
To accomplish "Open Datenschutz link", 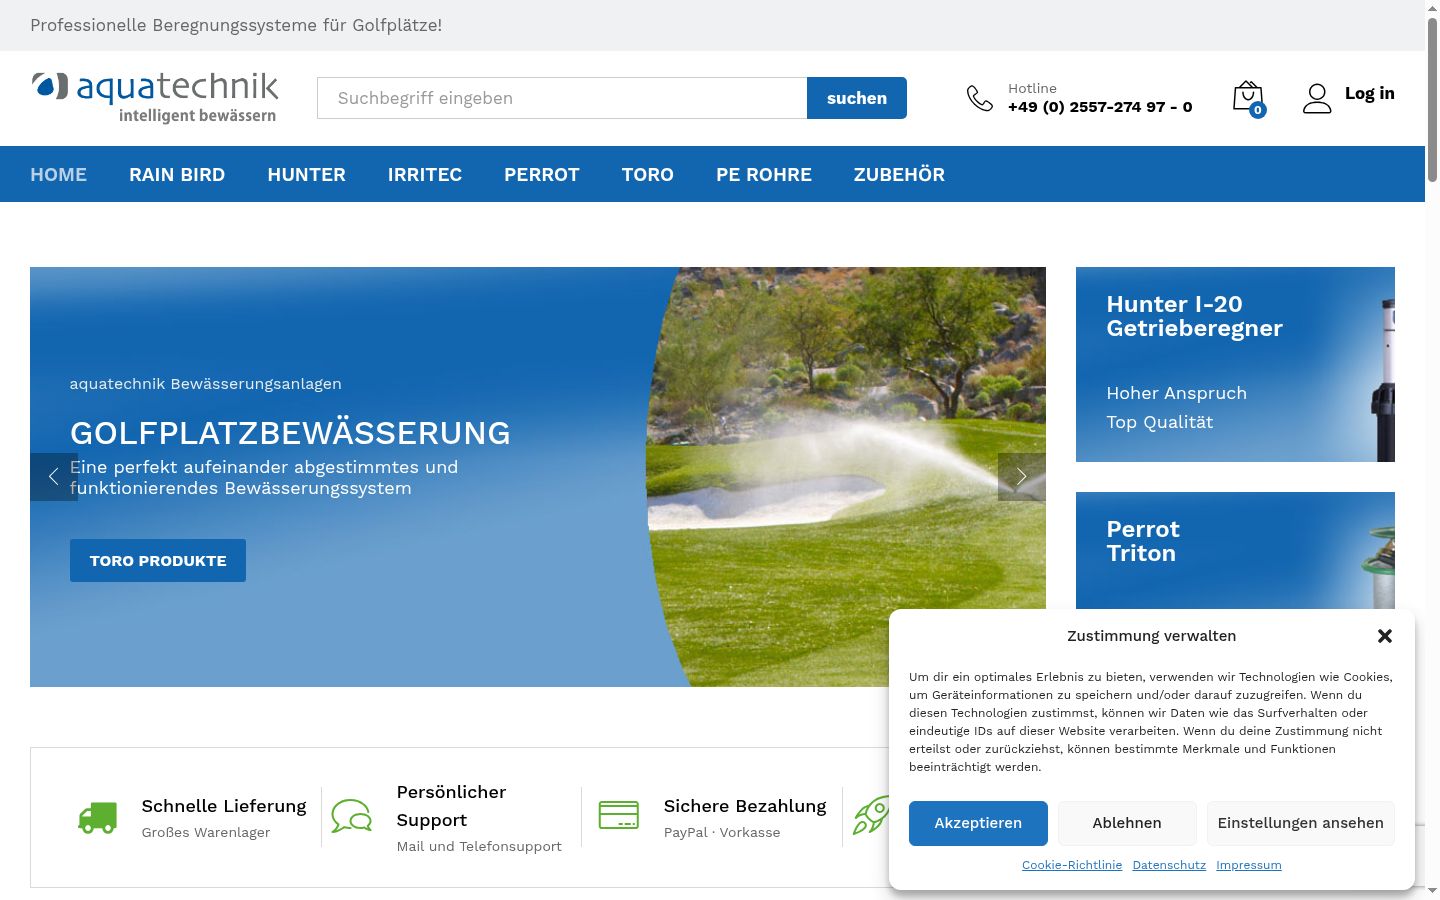I will pyautogui.click(x=1169, y=865).
